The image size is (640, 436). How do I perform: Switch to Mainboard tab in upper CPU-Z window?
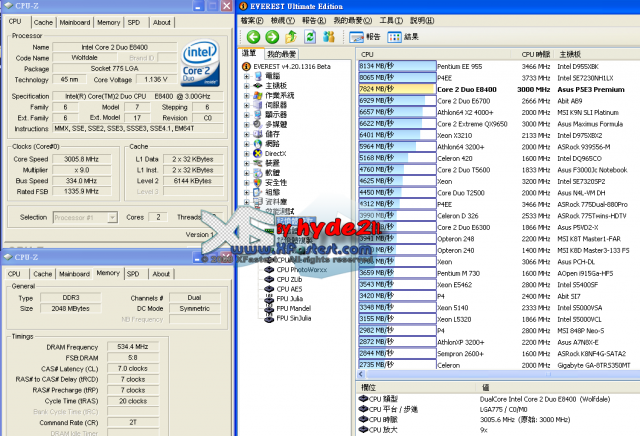(x=75, y=22)
